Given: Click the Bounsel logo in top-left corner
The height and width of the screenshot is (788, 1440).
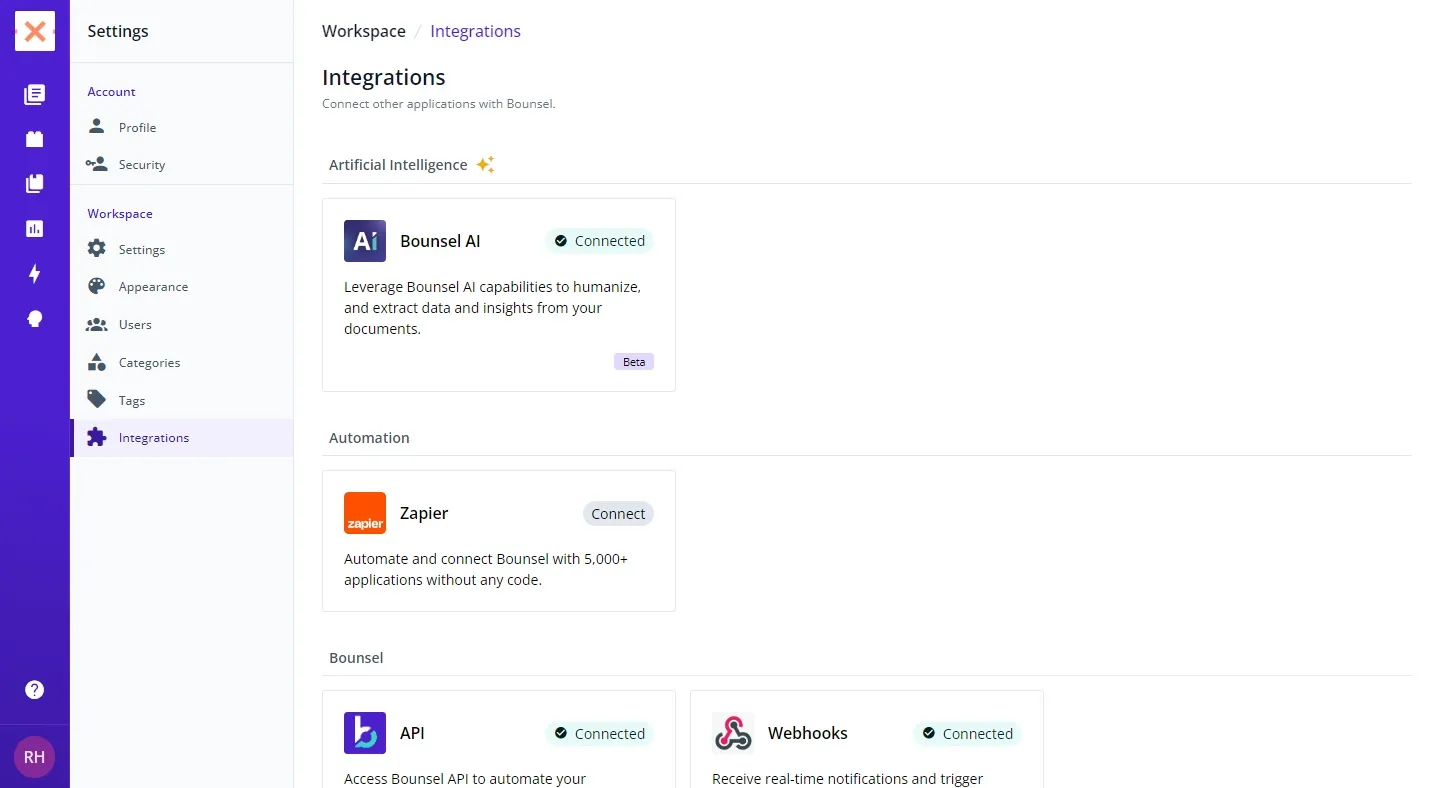Looking at the screenshot, I should 35,32.
